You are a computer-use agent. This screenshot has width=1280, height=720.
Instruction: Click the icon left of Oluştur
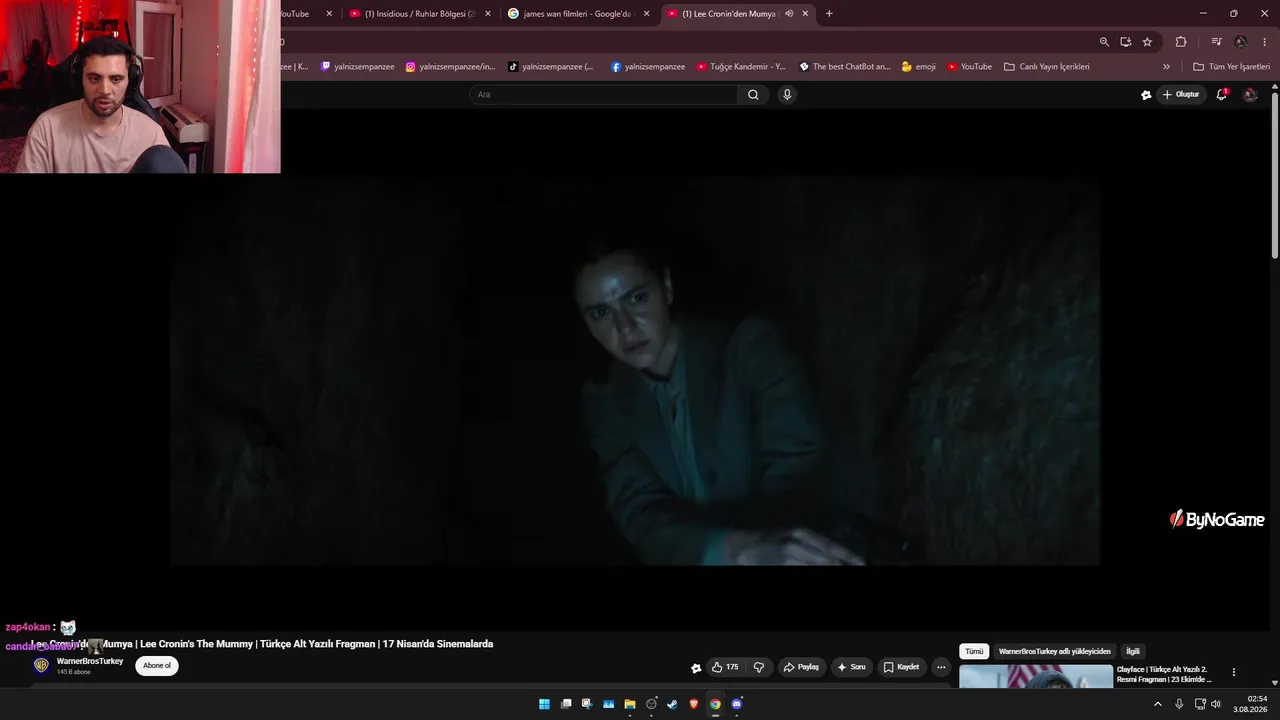pos(1146,95)
